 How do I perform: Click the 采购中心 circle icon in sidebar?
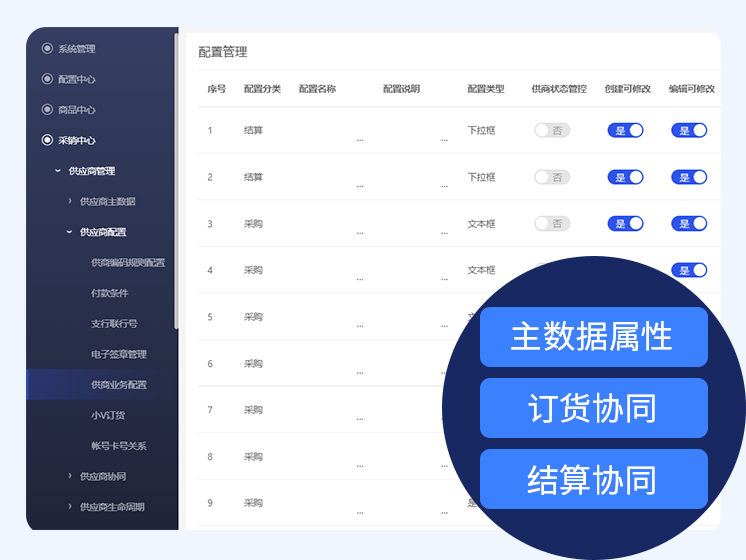47,141
